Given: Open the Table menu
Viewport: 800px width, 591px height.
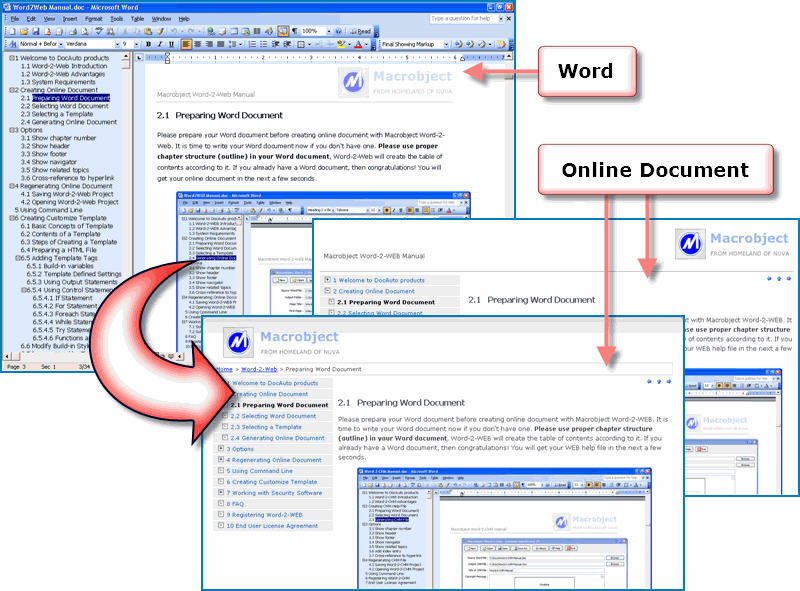Looking at the screenshot, I should point(138,18).
